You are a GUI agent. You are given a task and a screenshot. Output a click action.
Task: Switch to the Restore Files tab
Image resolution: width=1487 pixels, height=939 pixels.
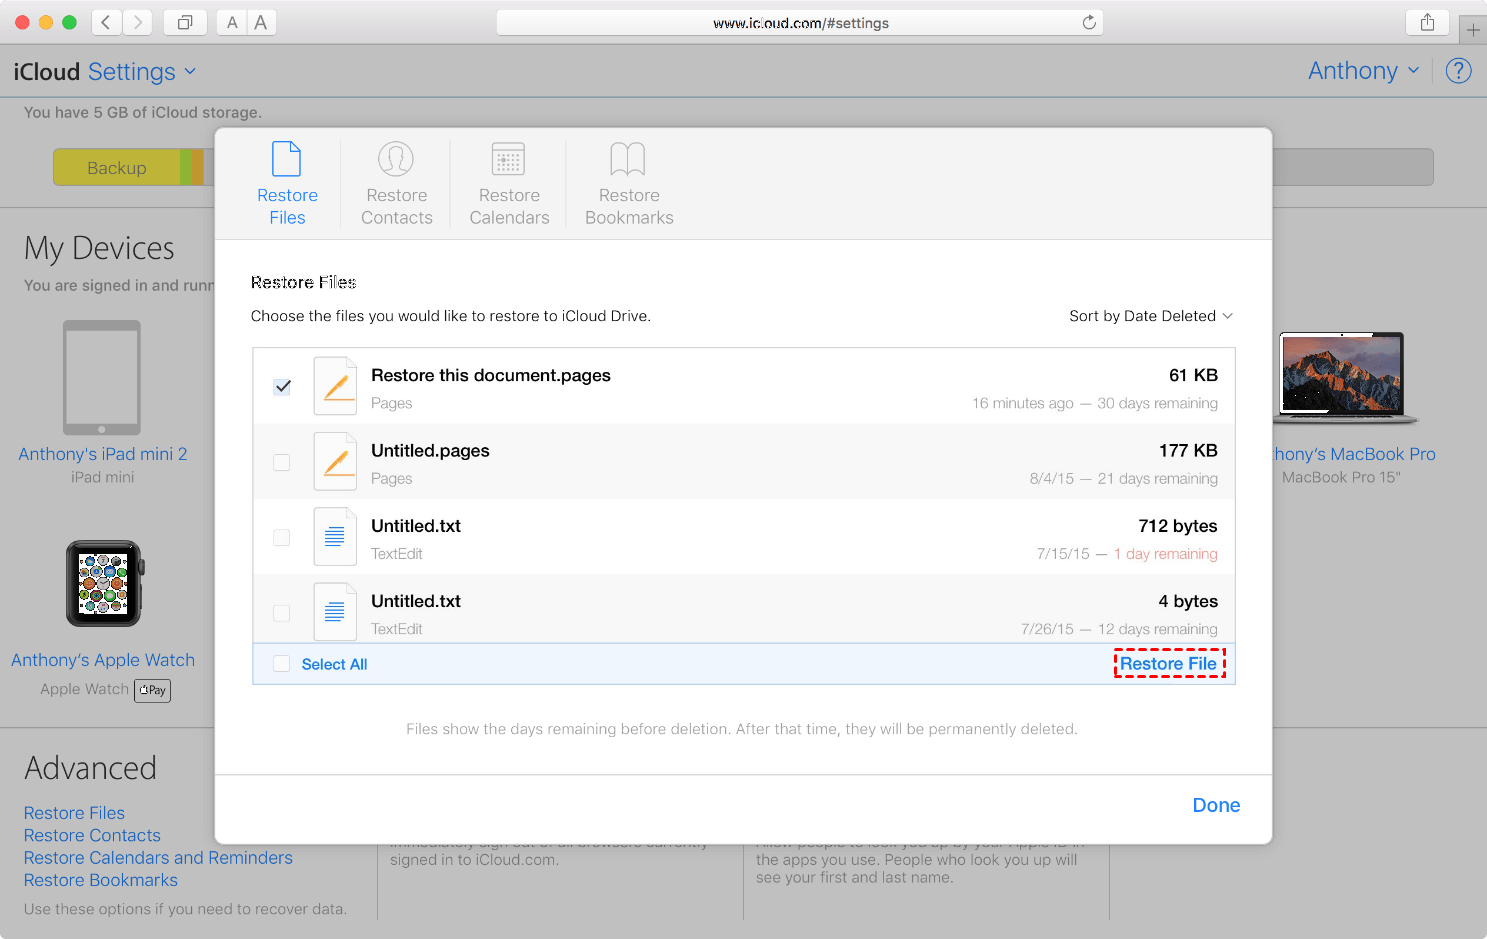[287, 184]
